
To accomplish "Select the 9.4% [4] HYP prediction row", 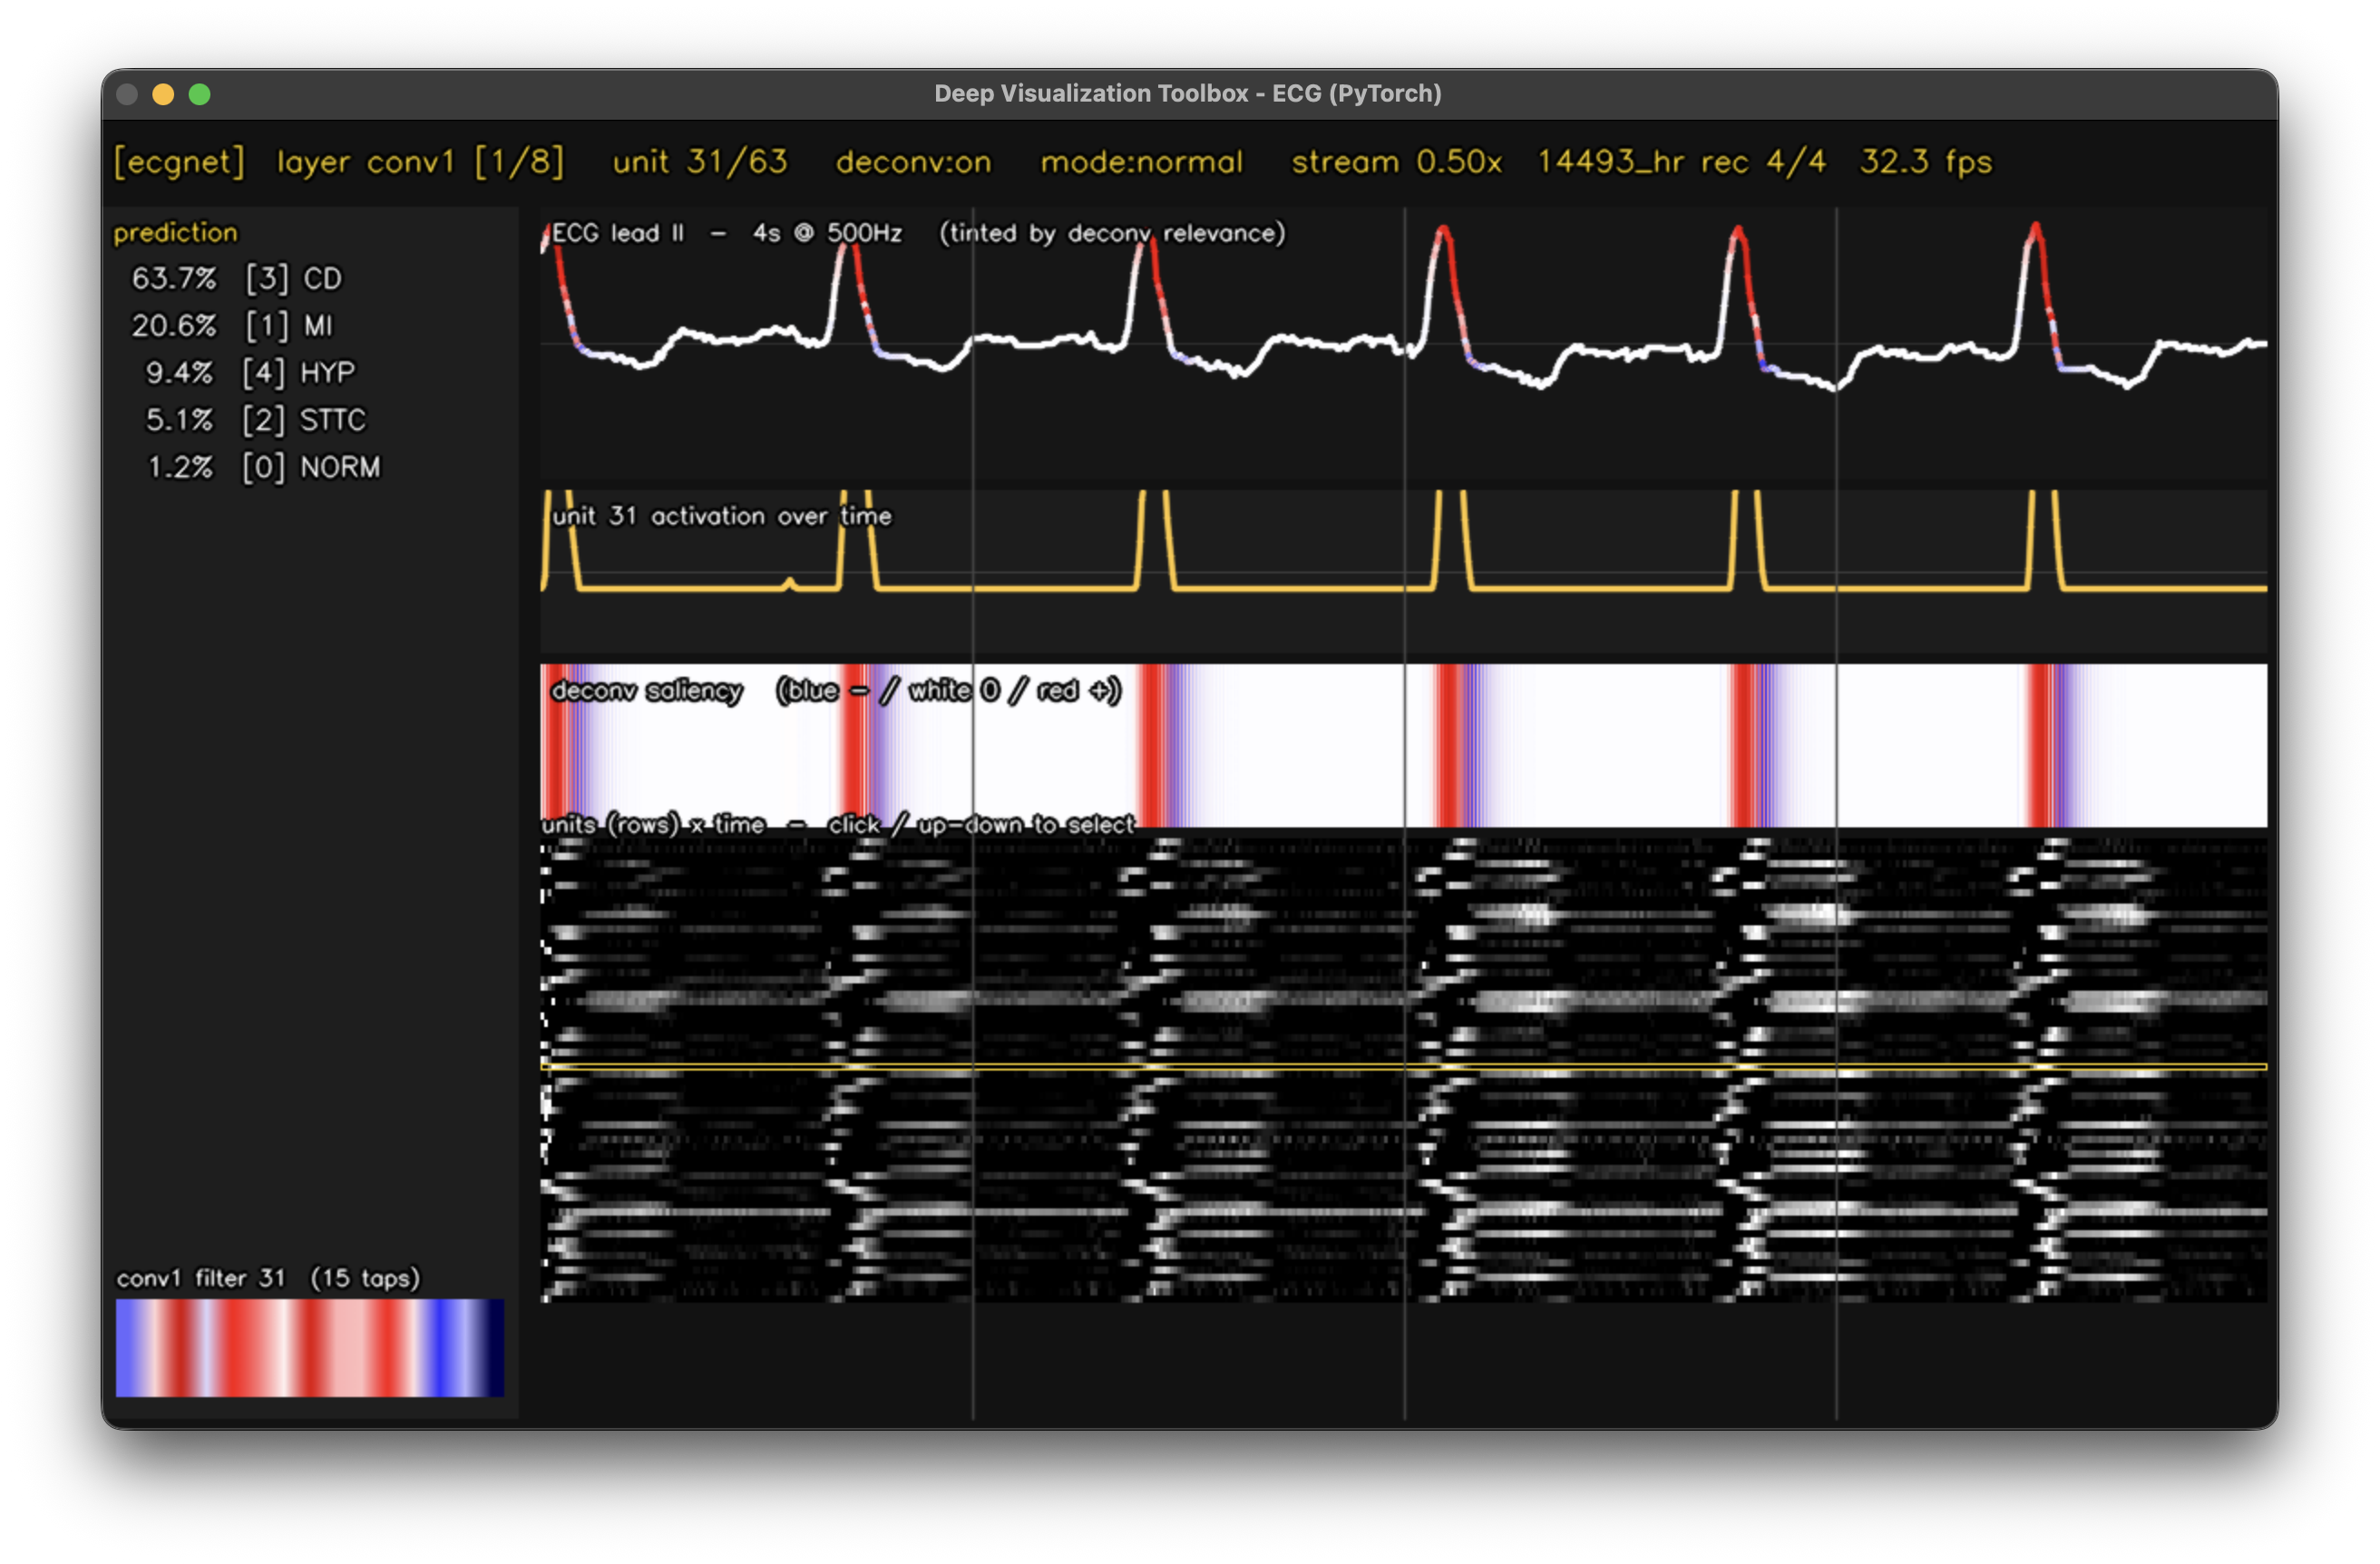I will point(250,372).
